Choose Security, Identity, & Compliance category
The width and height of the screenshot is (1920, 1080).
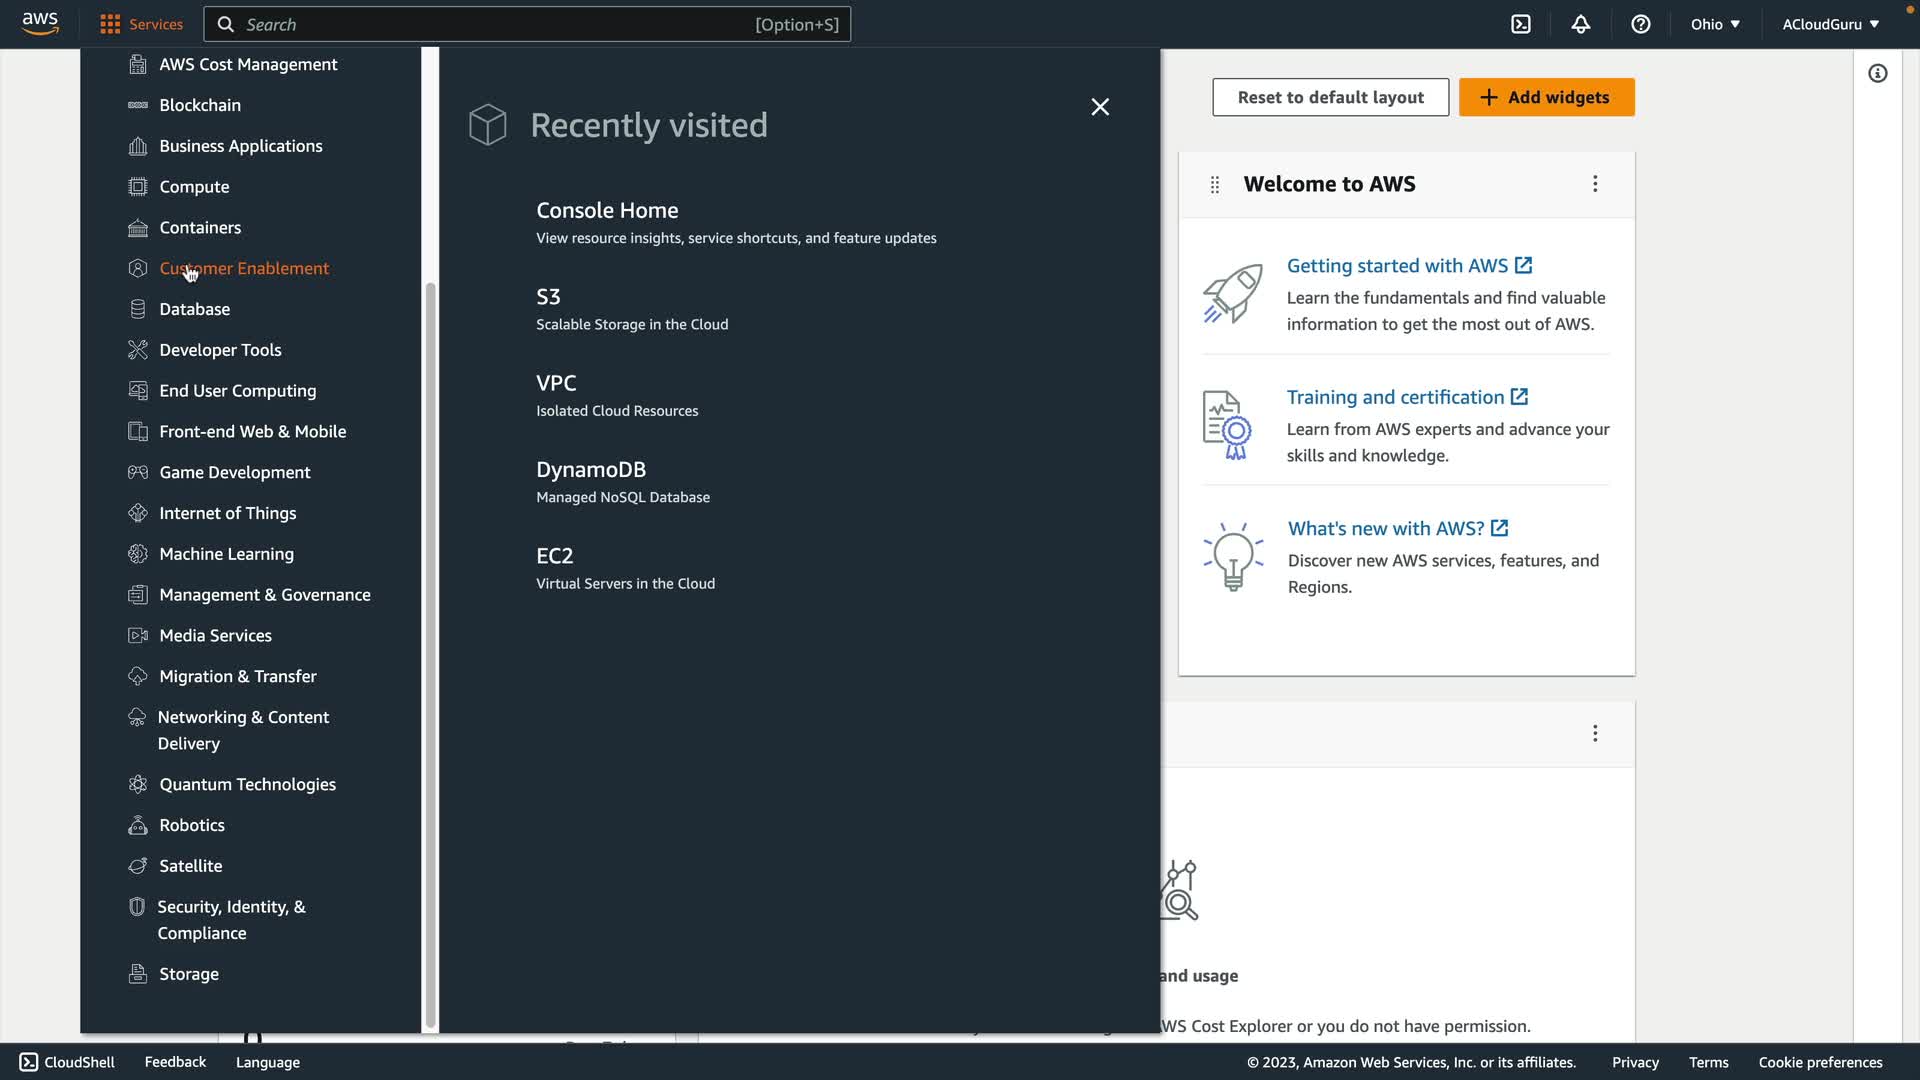pos(230,919)
